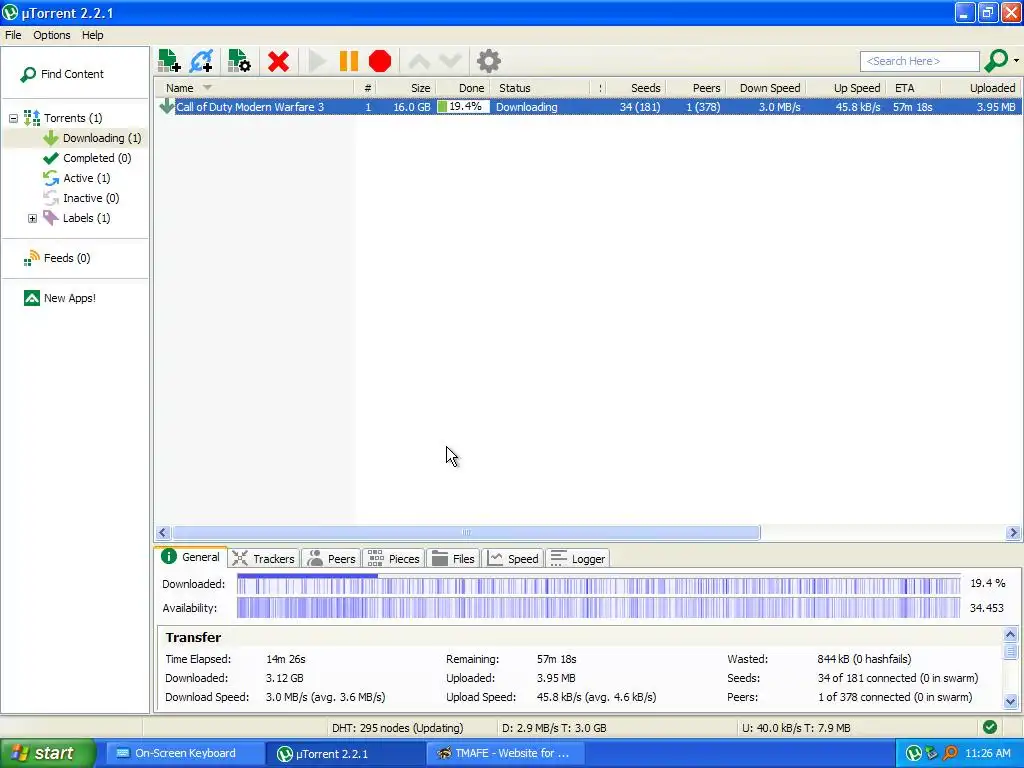1024x768 pixels.
Task: Open the File menu
Action: tap(13, 35)
